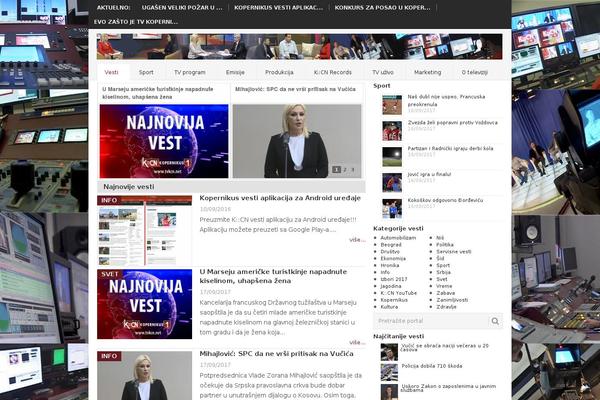
Task: Open the Zdravlje category
Action: click(446, 307)
